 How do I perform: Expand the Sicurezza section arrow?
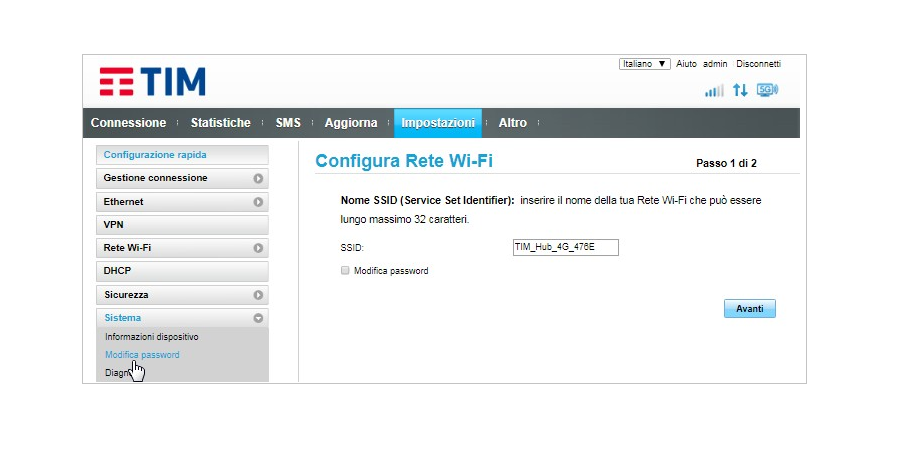pos(258,295)
